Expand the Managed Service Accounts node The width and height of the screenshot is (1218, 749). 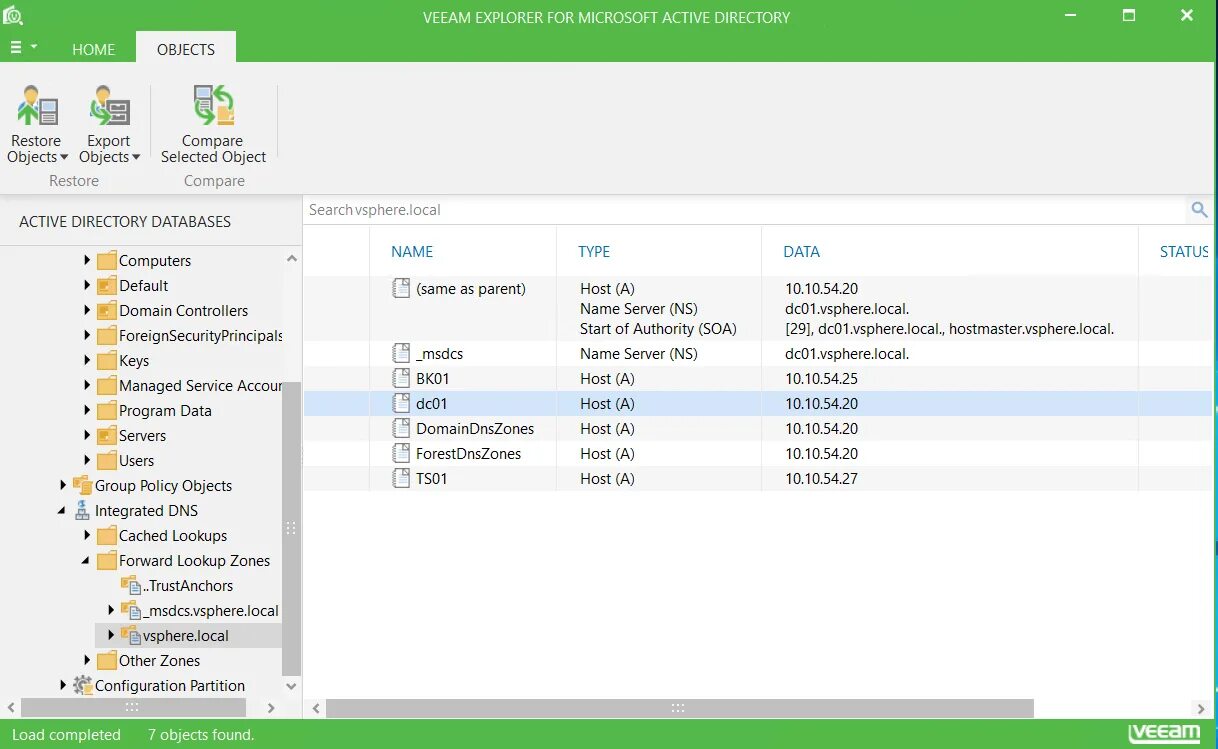(x=87, y=386)
